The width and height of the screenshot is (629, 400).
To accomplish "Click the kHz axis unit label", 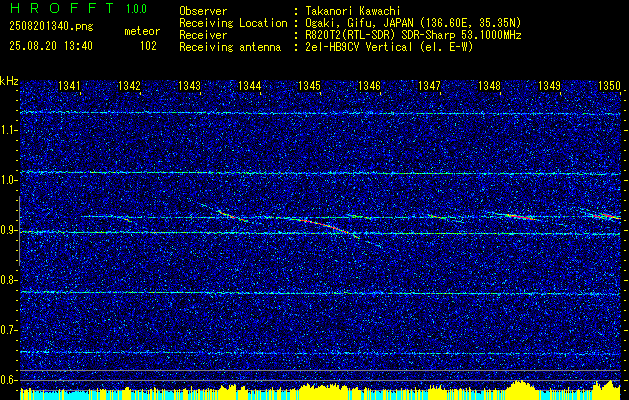I will [x=9, y=81].
